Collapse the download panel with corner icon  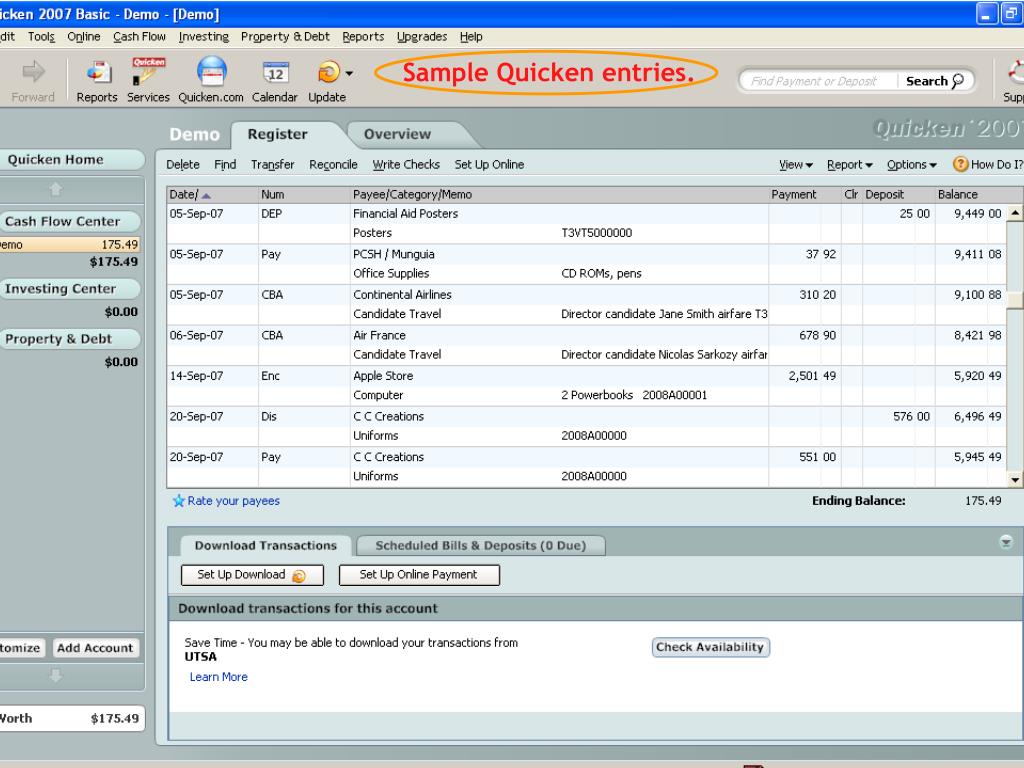(1006, 541)
